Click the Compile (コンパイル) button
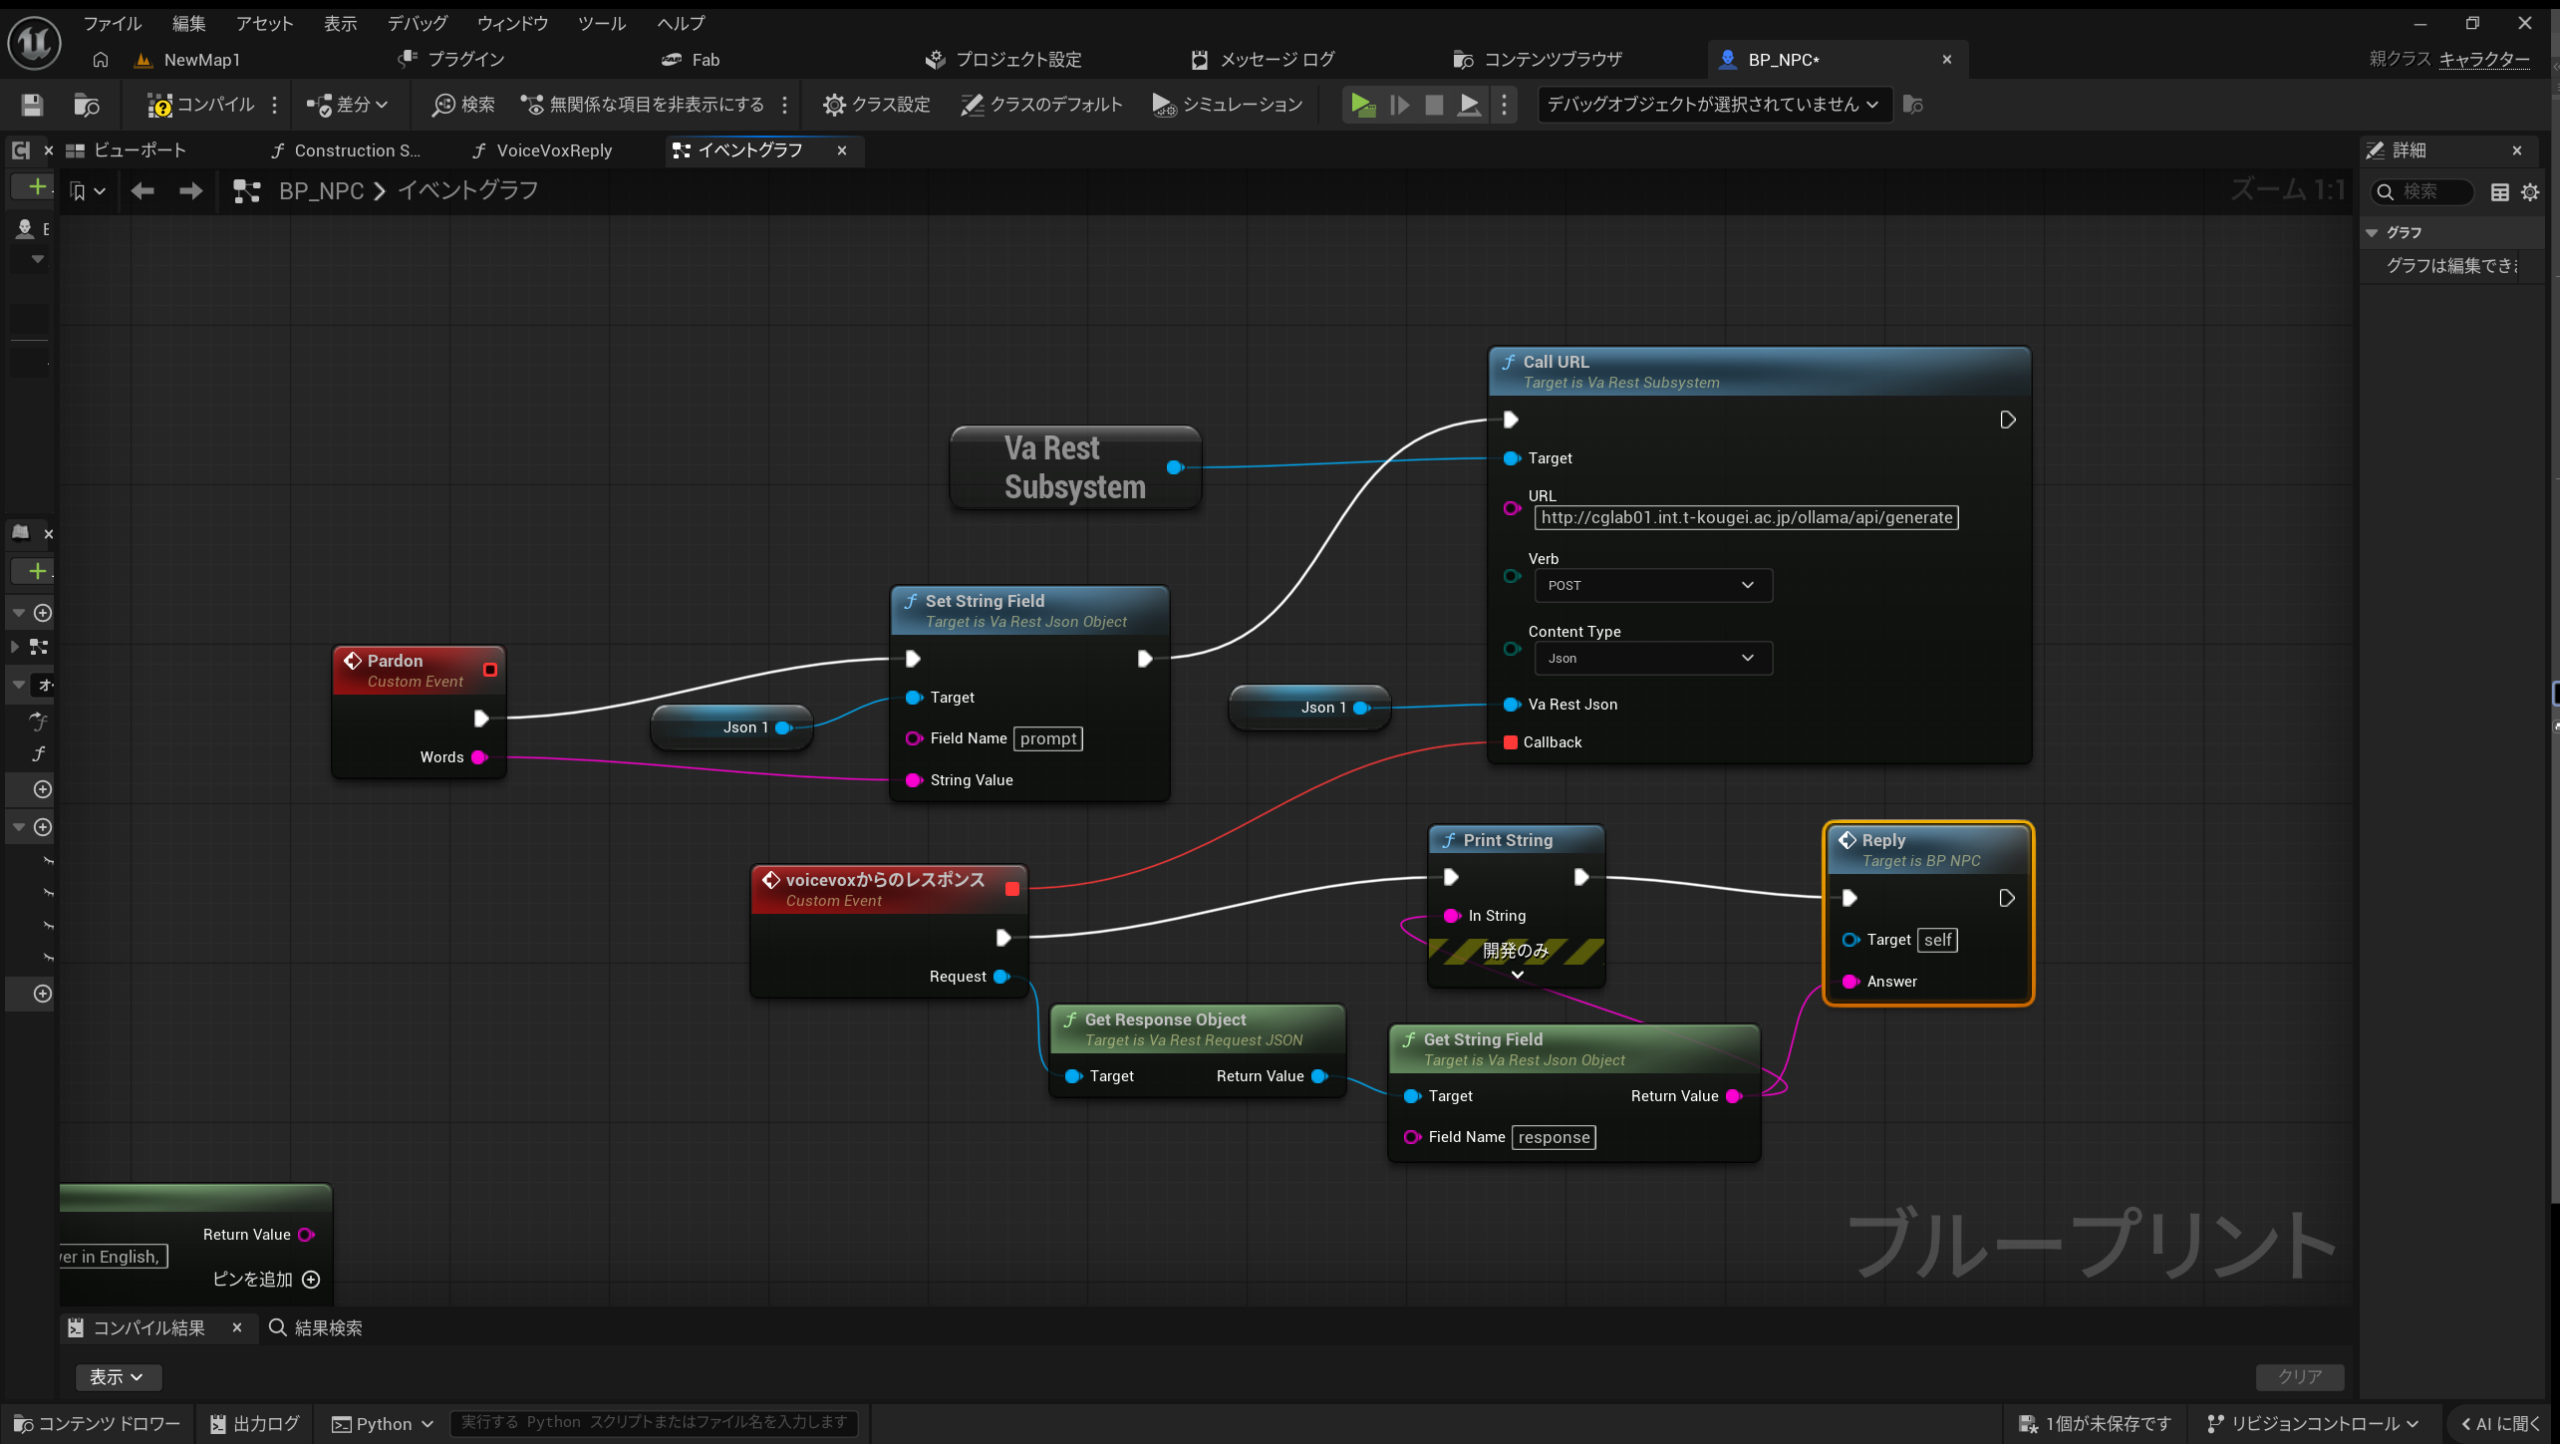The image size is (2560, 1444). pos(201,104)
